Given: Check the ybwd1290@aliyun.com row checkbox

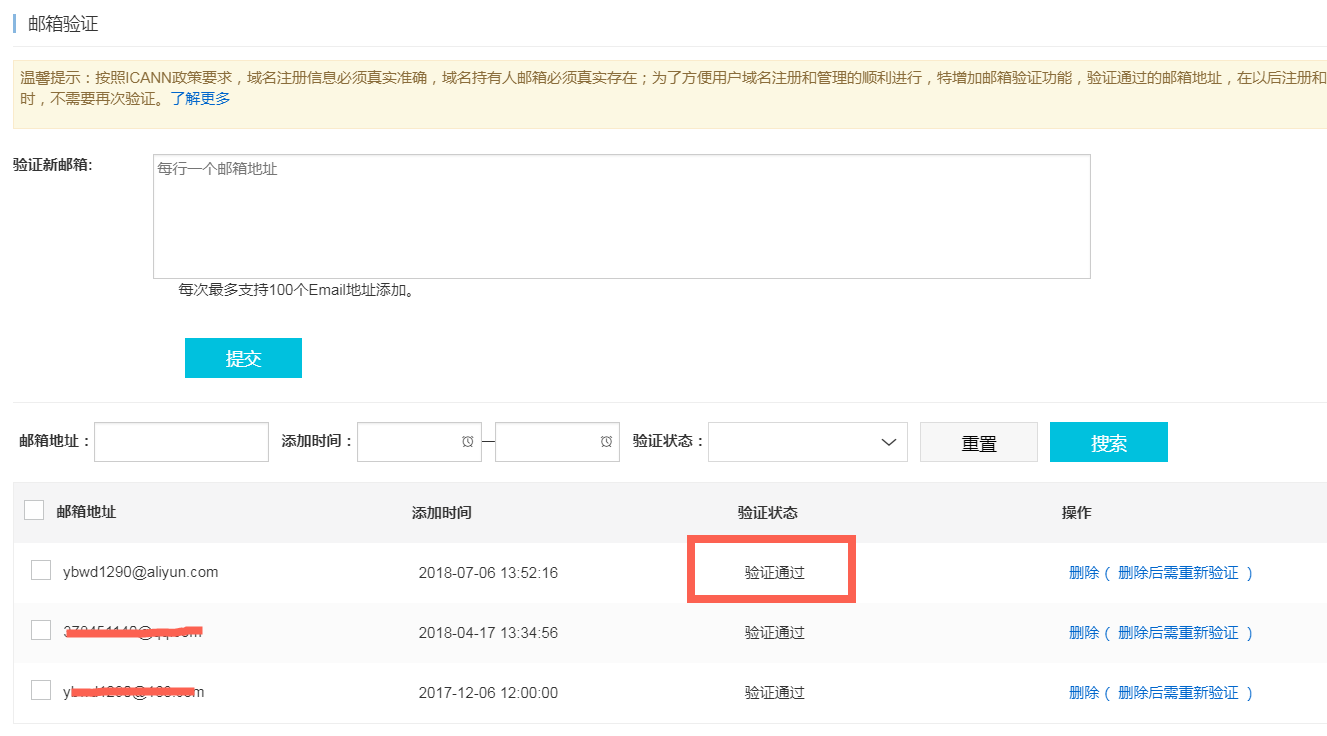Looking at the screenshot, I should click(x=40, y=569).
